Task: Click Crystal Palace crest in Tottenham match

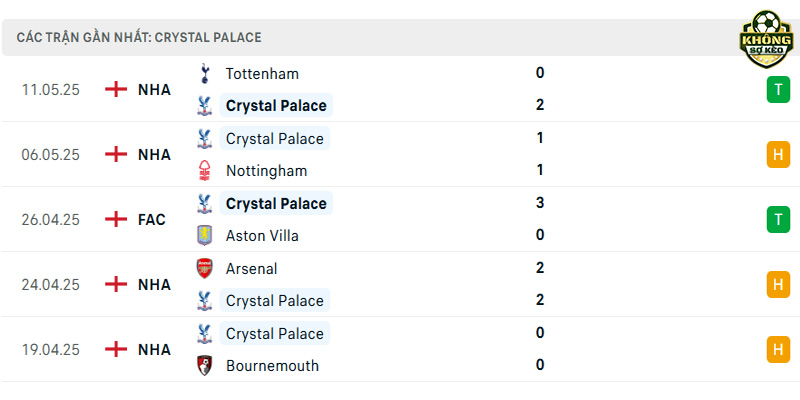Action: coord(205,106)
